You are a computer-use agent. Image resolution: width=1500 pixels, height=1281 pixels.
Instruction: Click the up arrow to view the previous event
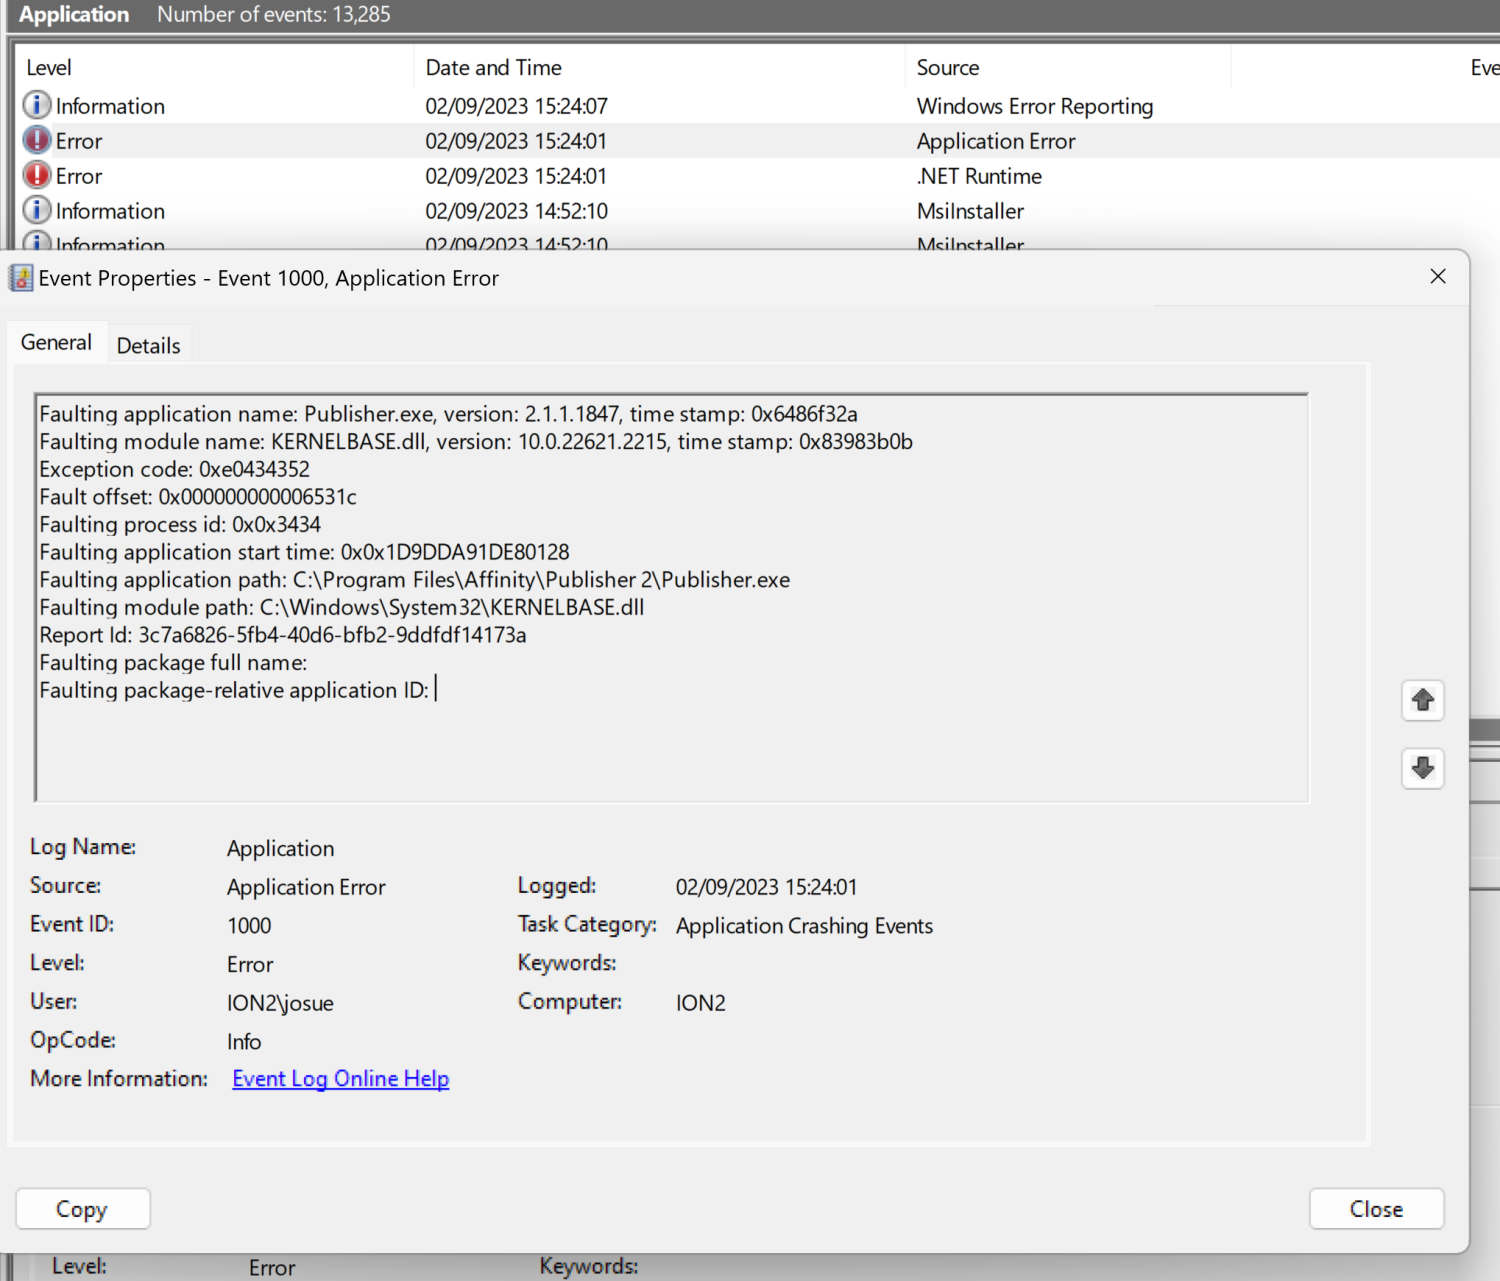[x=1422, y=700]
